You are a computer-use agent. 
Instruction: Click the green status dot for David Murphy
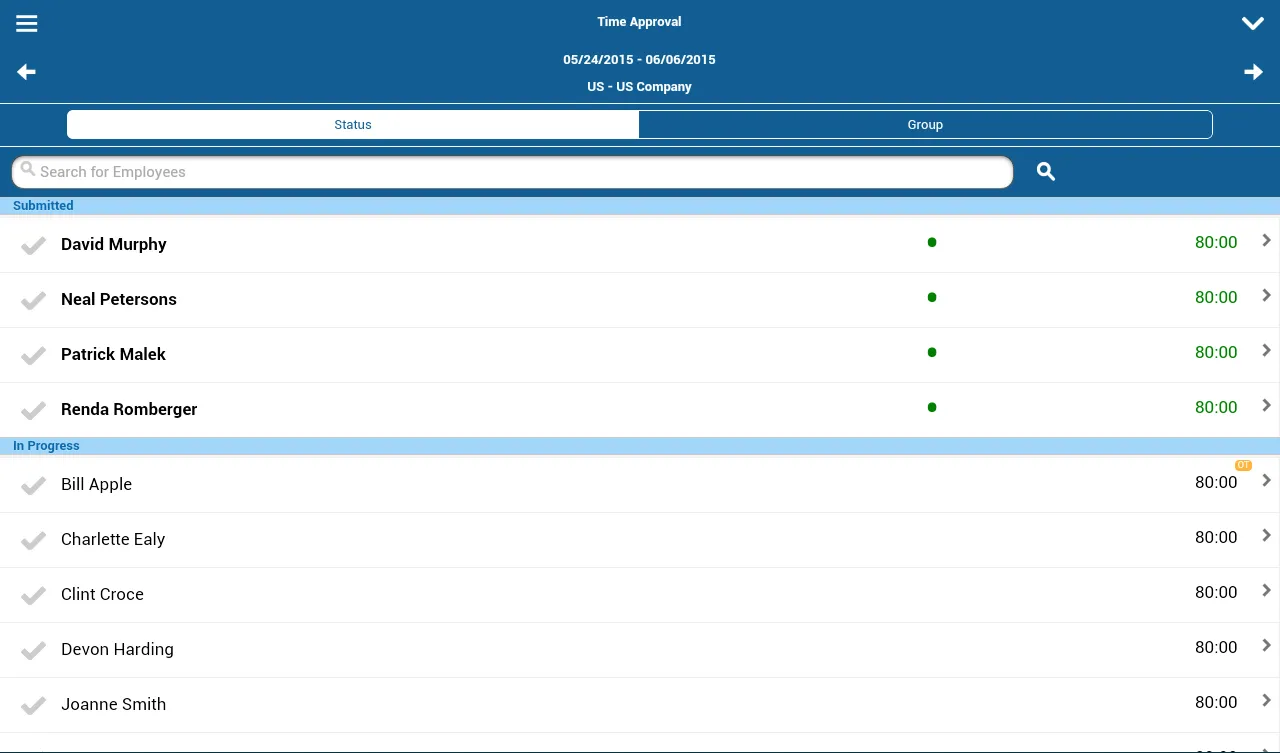932,242
